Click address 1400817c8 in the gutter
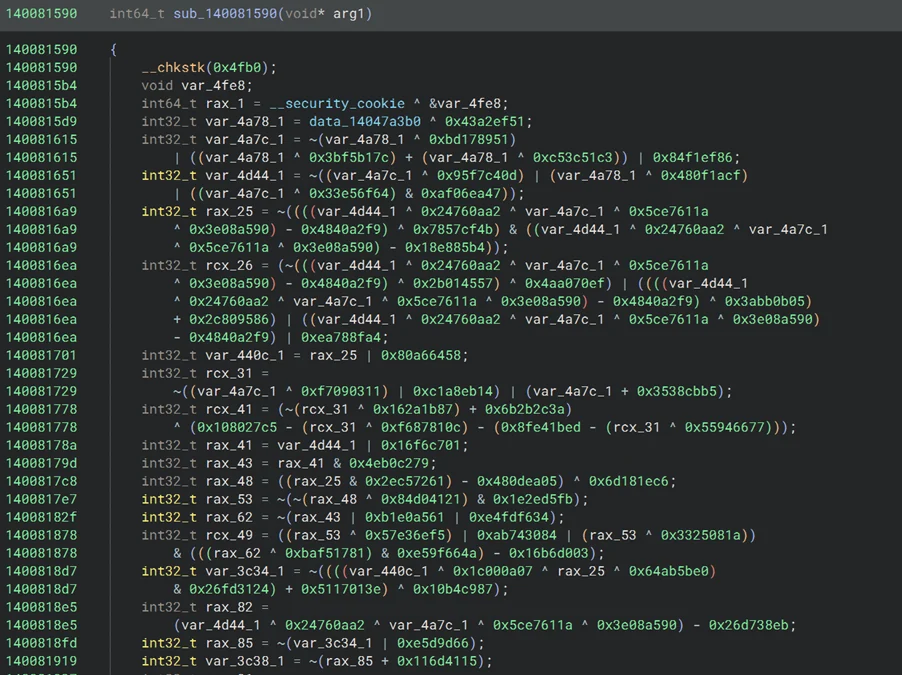902x675 pixels. click(x=41, y=481)
